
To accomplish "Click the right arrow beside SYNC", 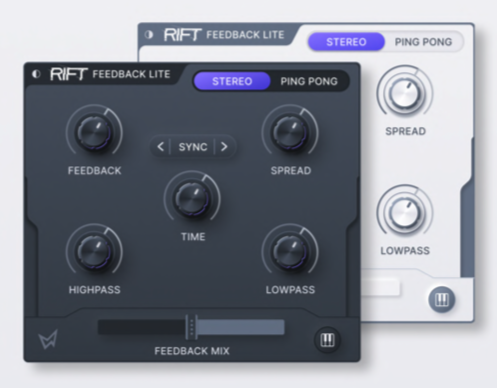I will point(224,147).
